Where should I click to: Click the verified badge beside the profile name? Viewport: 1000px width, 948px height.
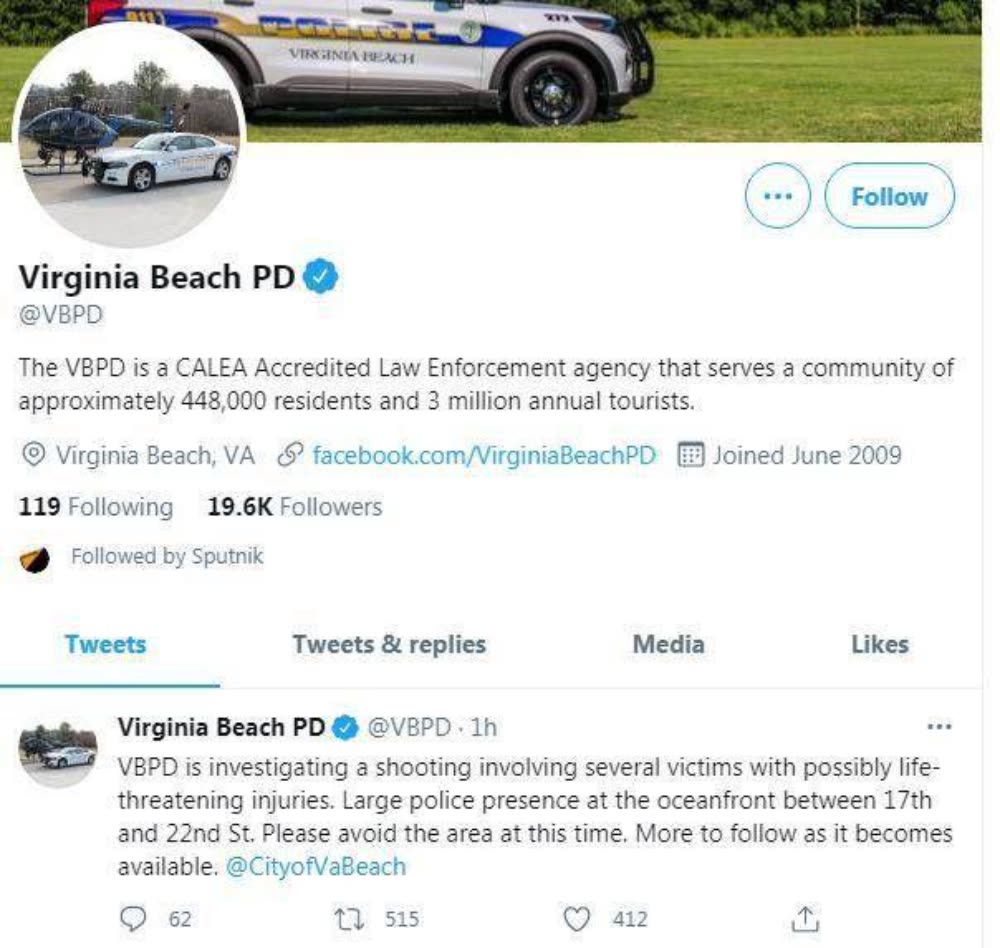point(320,277)
